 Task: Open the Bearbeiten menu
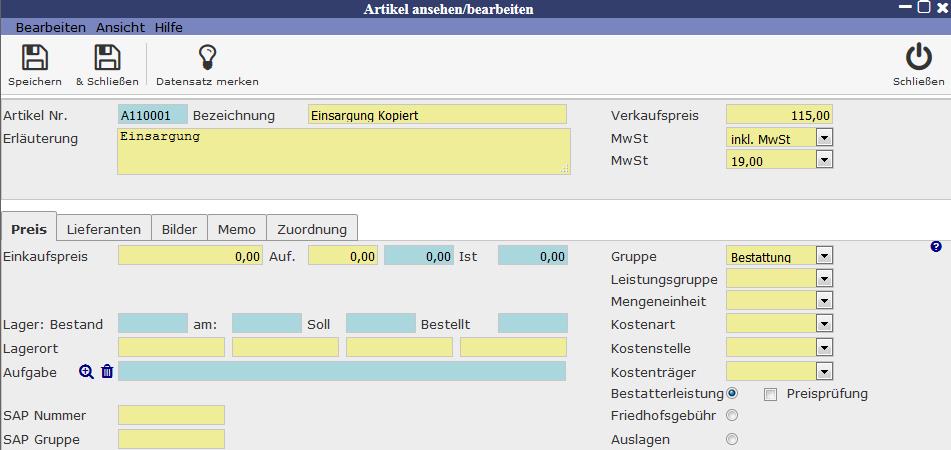click(51, 27)
